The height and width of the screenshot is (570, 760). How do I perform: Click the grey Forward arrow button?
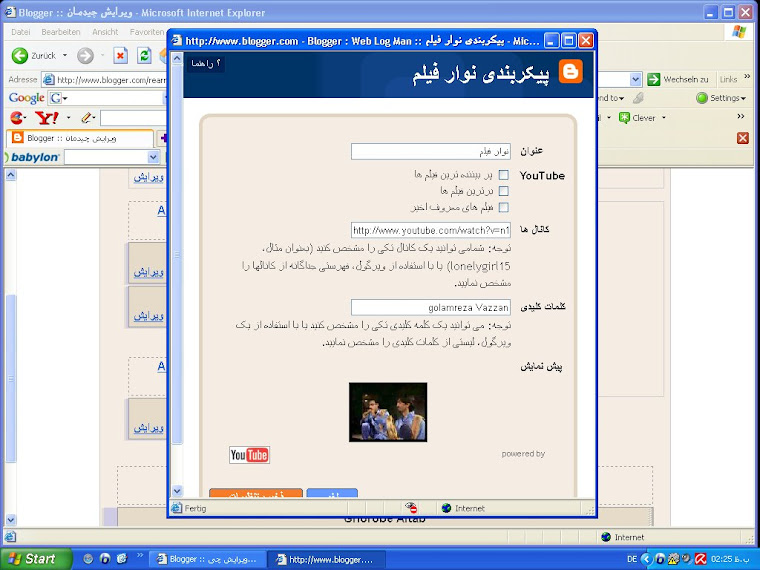click(85, 56)
